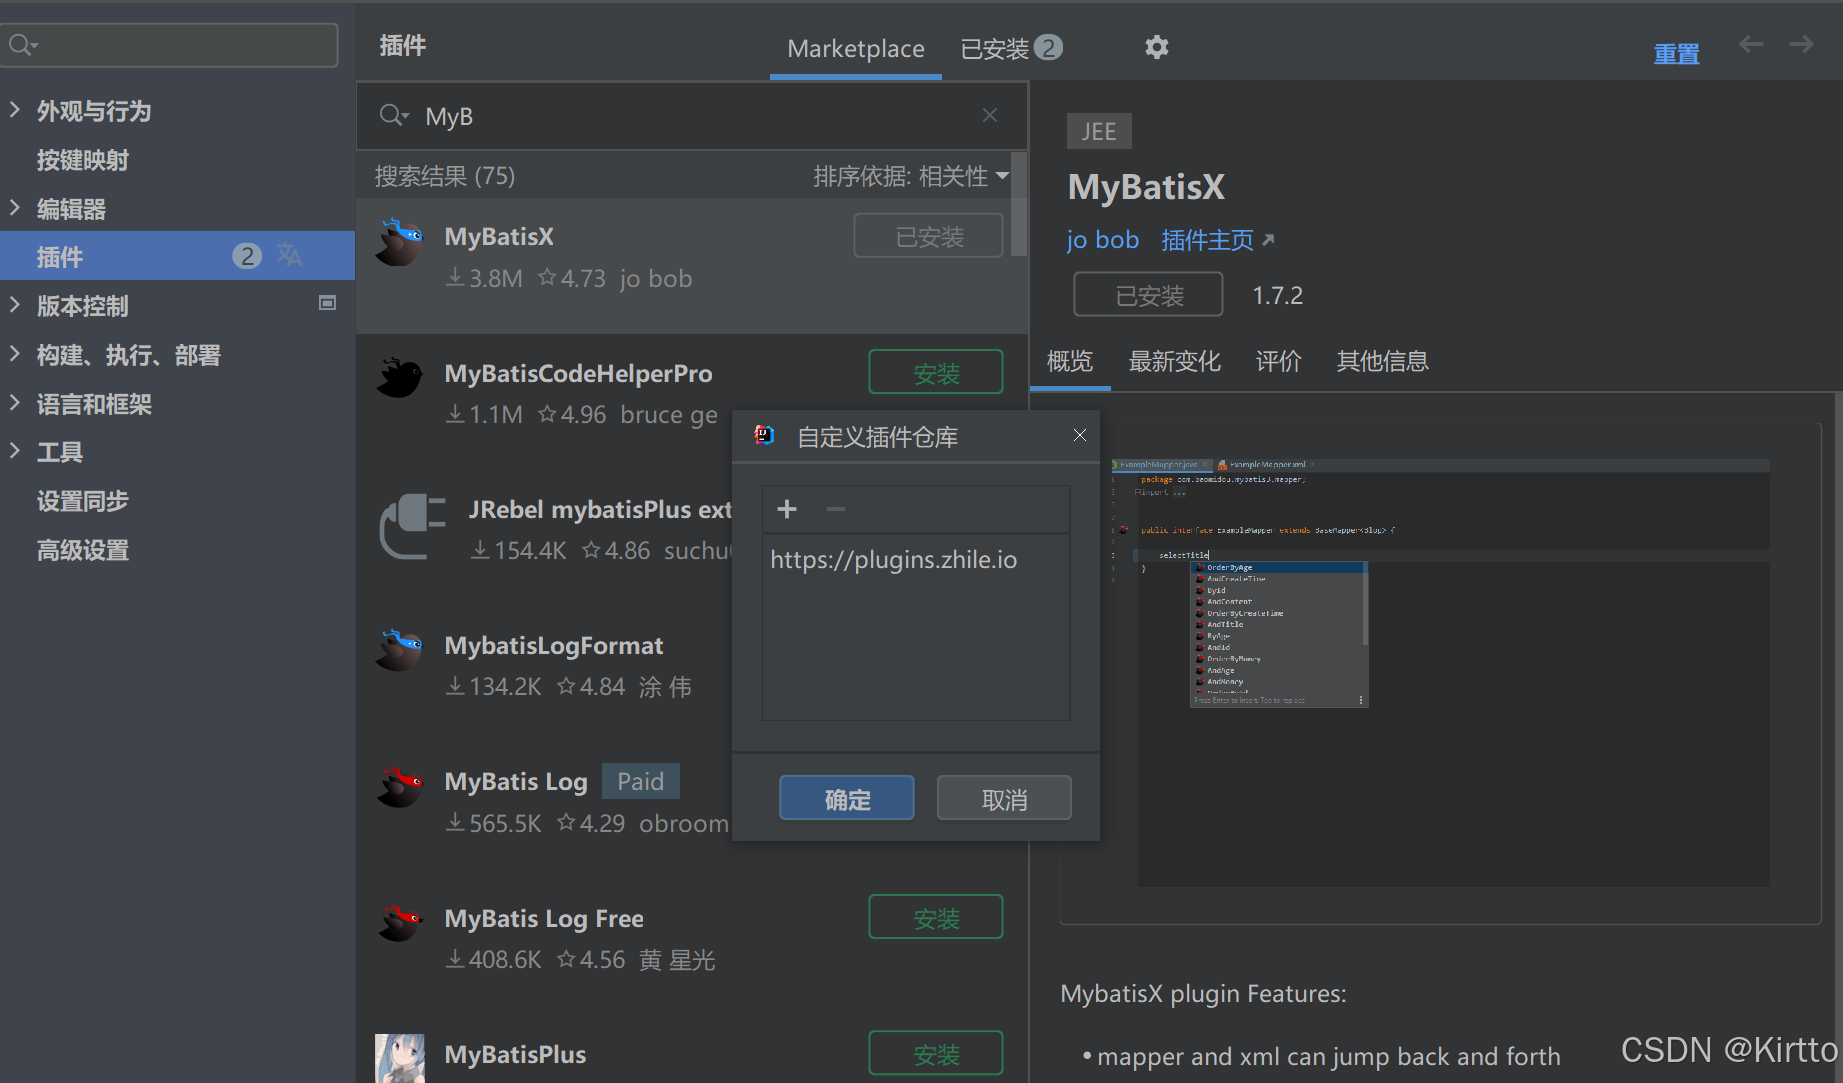The height and width of the screenshot is (1083, 1843).
Task: Click the back navigation arrow
Action: coord(1751,44)
